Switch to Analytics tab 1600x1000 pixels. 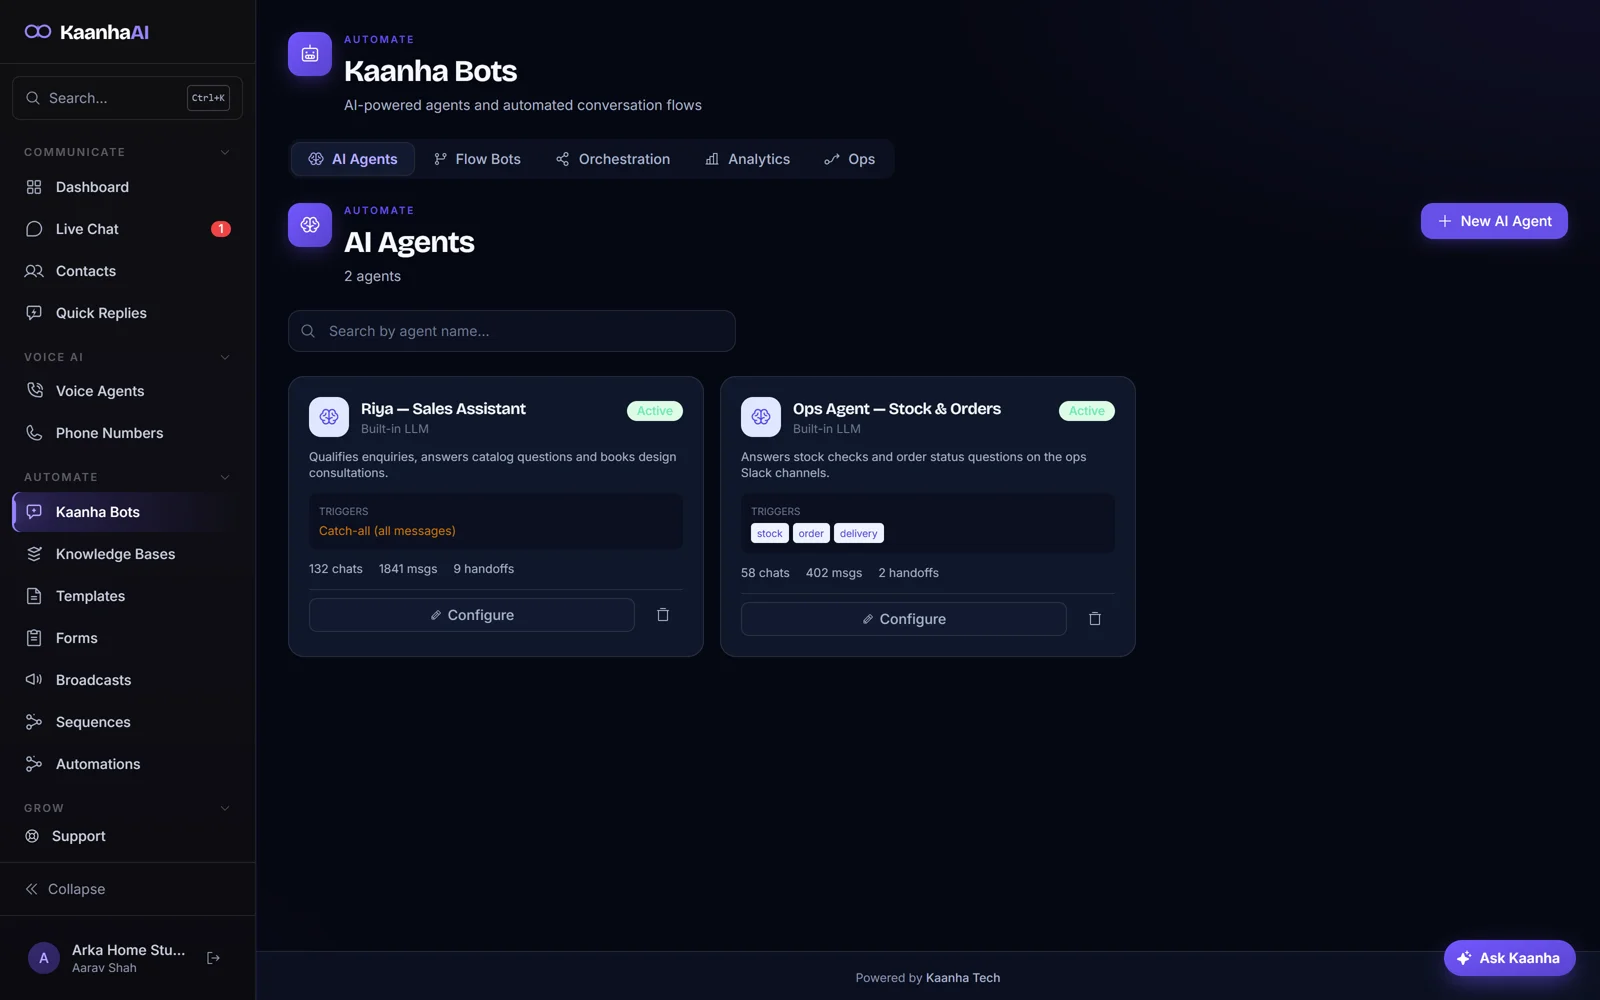coord(747,159)
